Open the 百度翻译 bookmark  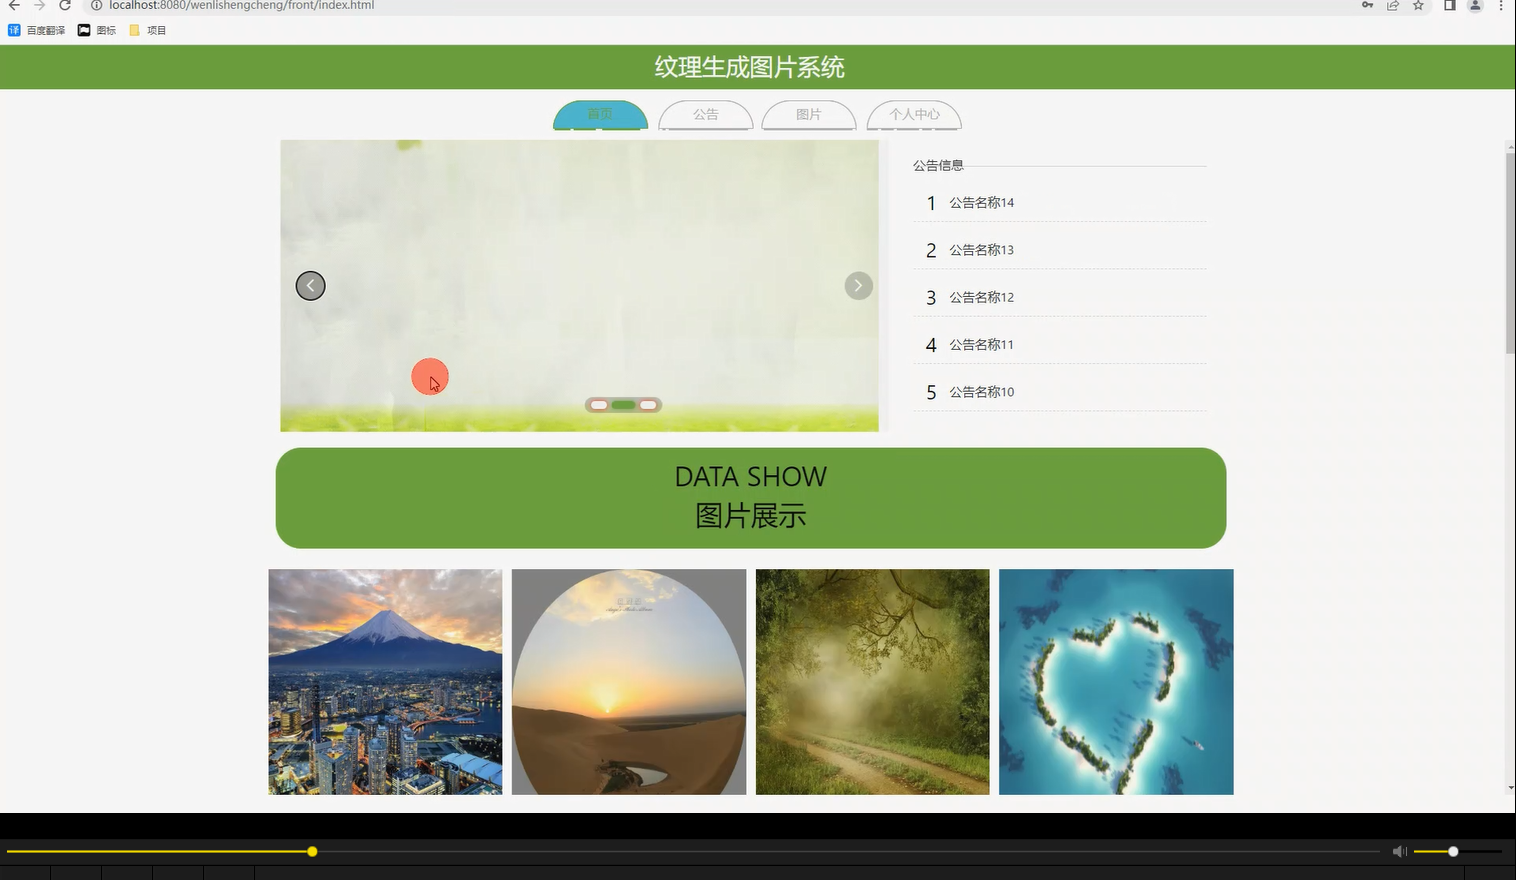(x=37, y=29)
